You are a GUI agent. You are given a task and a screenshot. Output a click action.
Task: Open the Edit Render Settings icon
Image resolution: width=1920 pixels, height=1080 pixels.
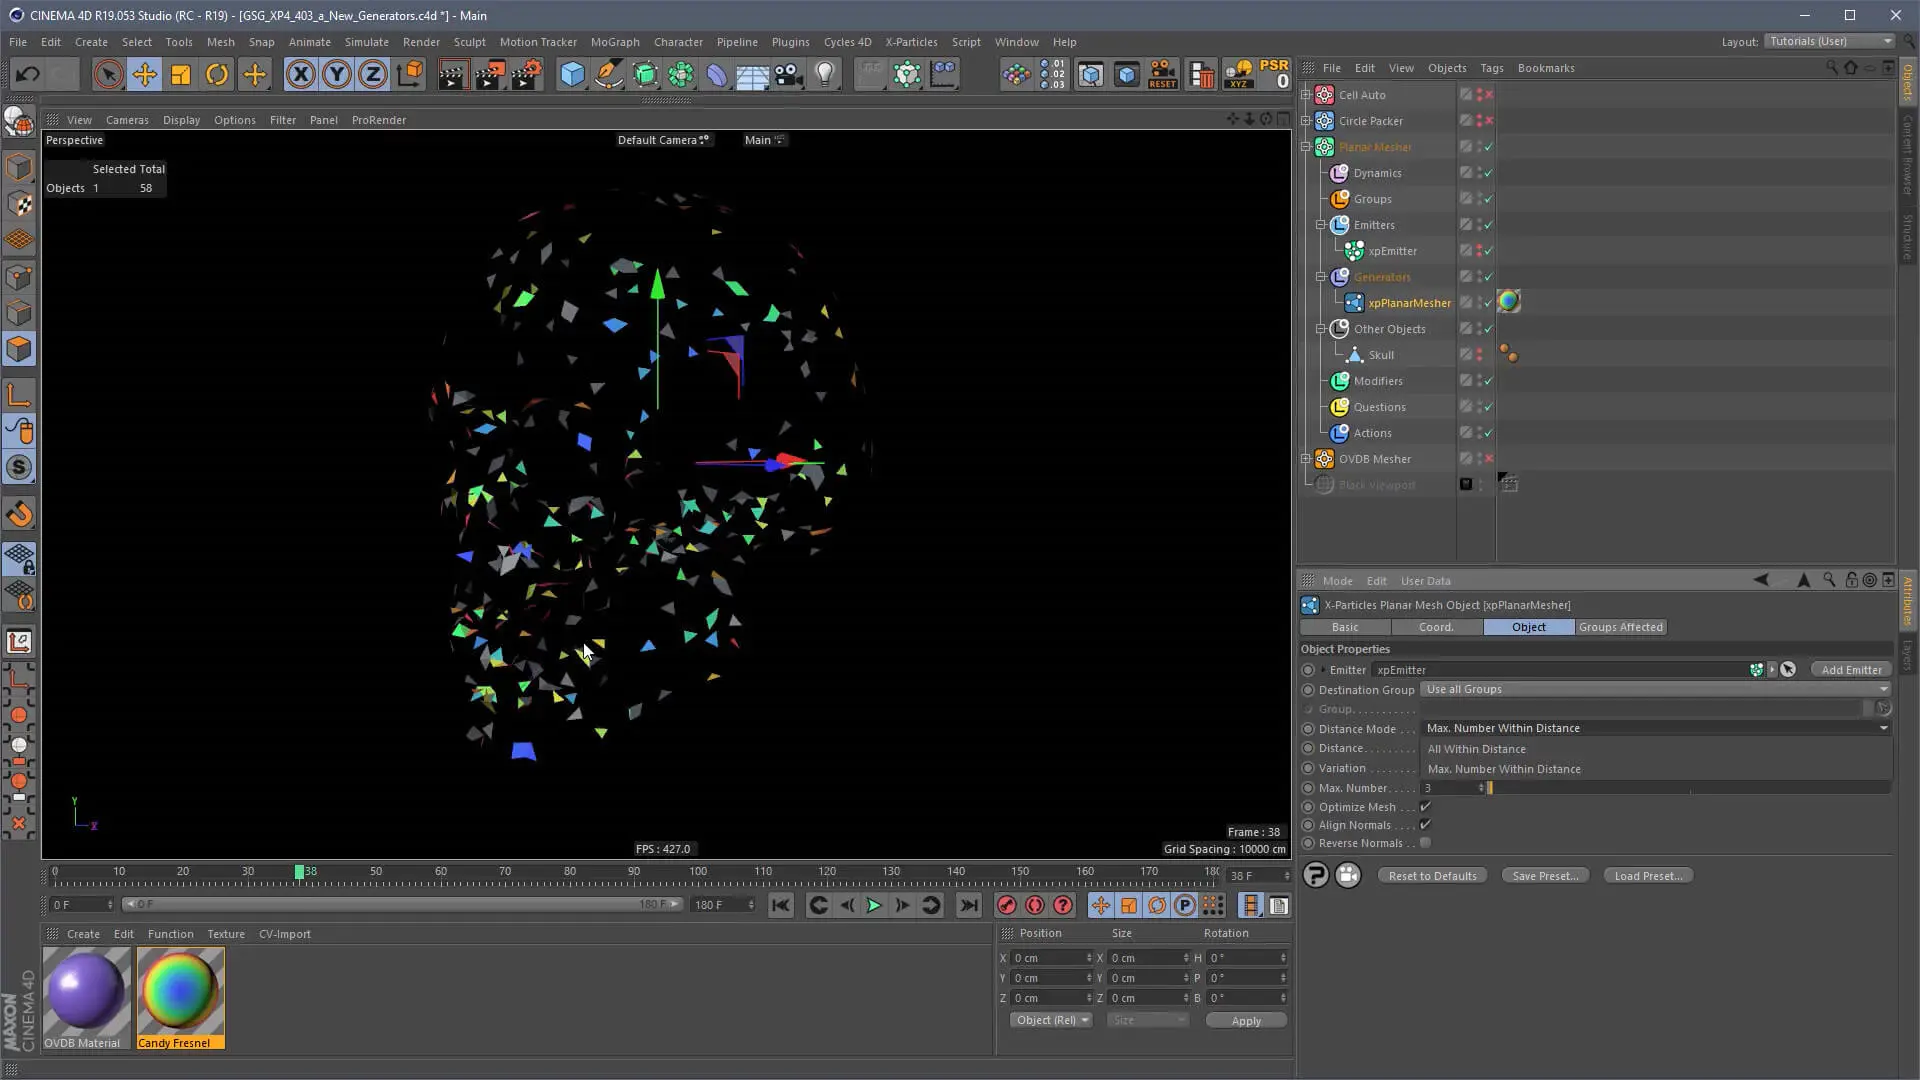(526, 74)
